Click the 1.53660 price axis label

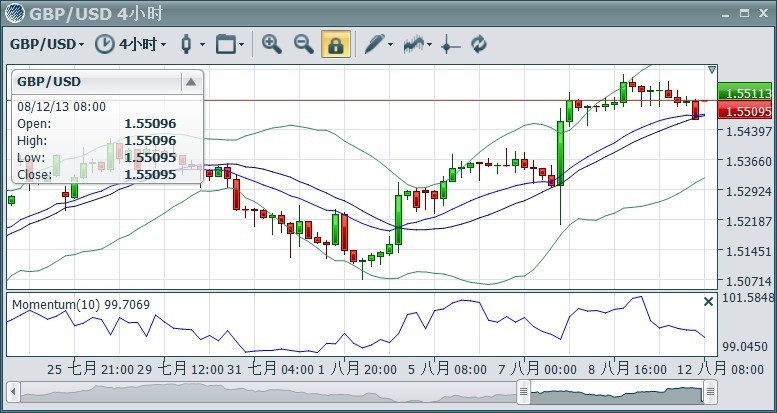click(748, 161)
